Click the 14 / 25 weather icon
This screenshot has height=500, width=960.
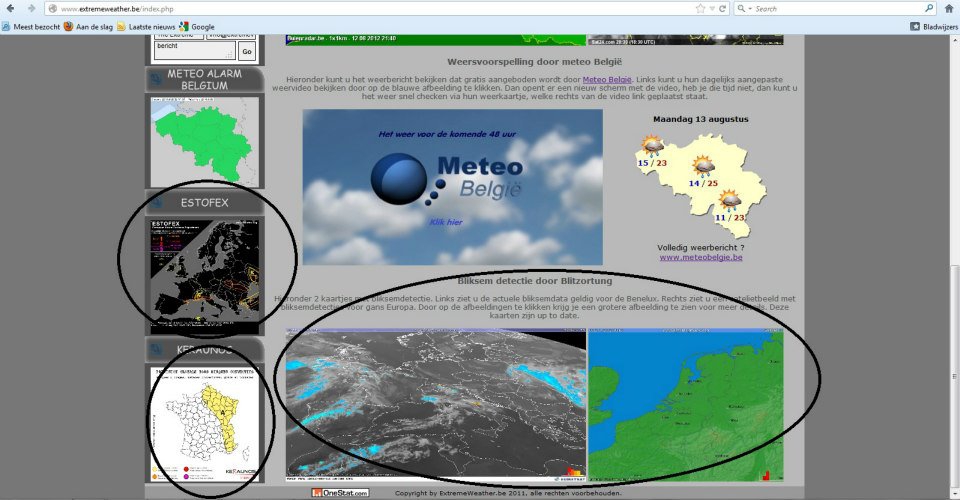click(702, 166)
